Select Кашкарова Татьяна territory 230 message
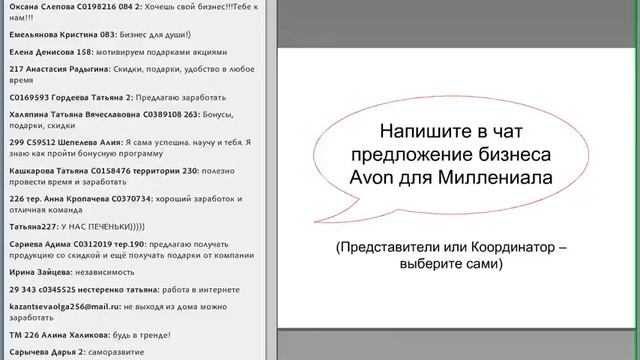 (x=122, y=176)
